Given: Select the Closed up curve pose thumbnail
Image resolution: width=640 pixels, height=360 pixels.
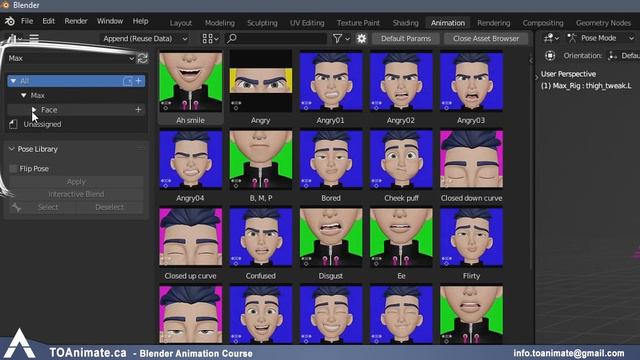Looking at the screenshot, I should coord(191,238).
